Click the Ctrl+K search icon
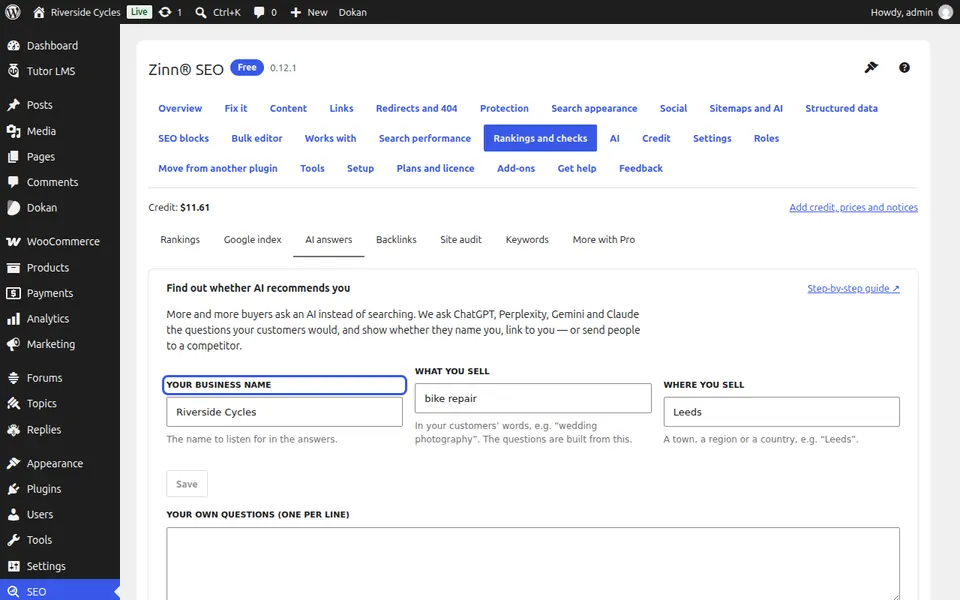This screenshot has width=960, height=600. pos(200,12)
